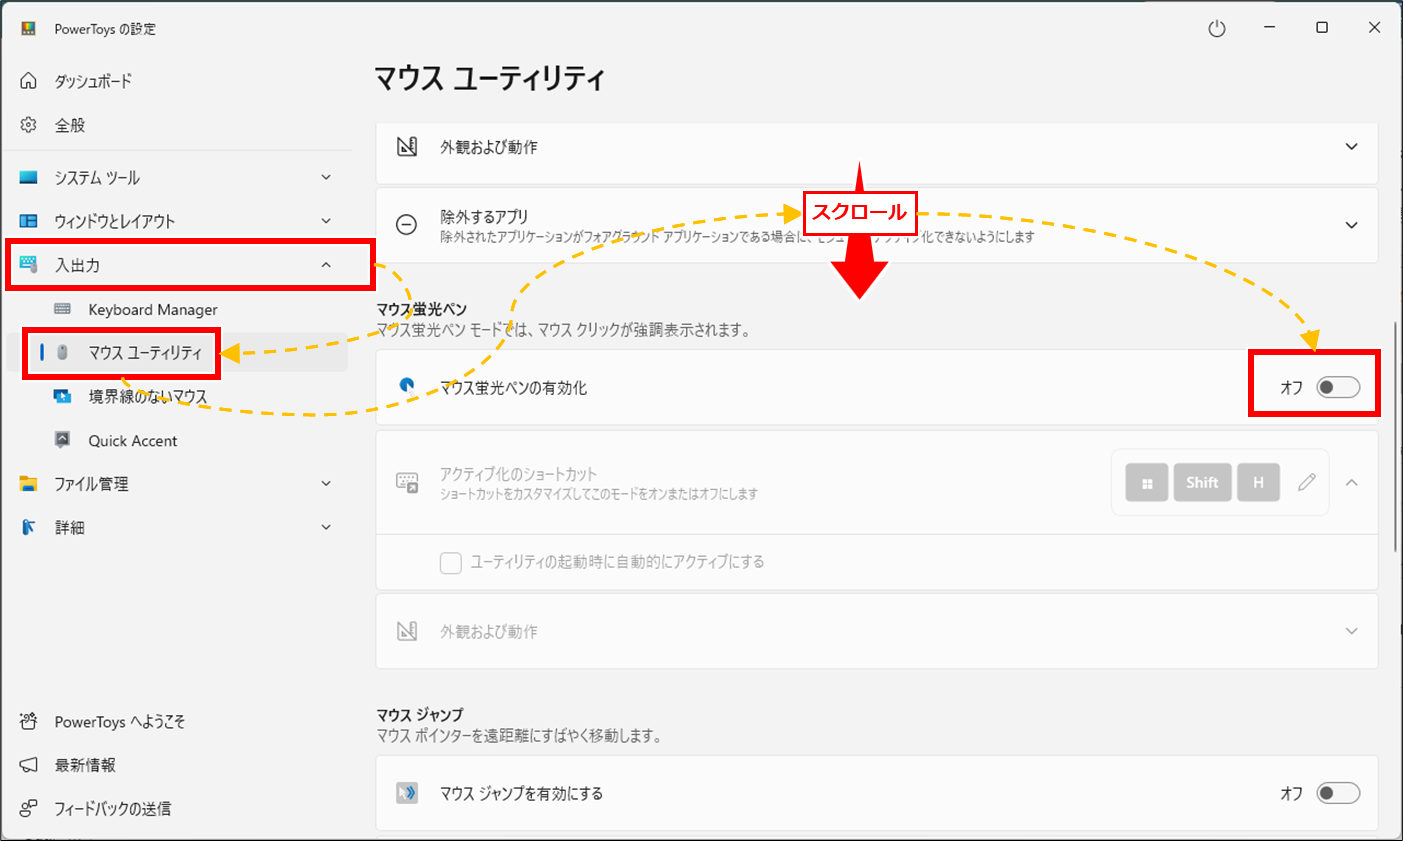Click the 入出力 keyboard icon
Viewport: 1403px width, 841px height.
point(29,265)
